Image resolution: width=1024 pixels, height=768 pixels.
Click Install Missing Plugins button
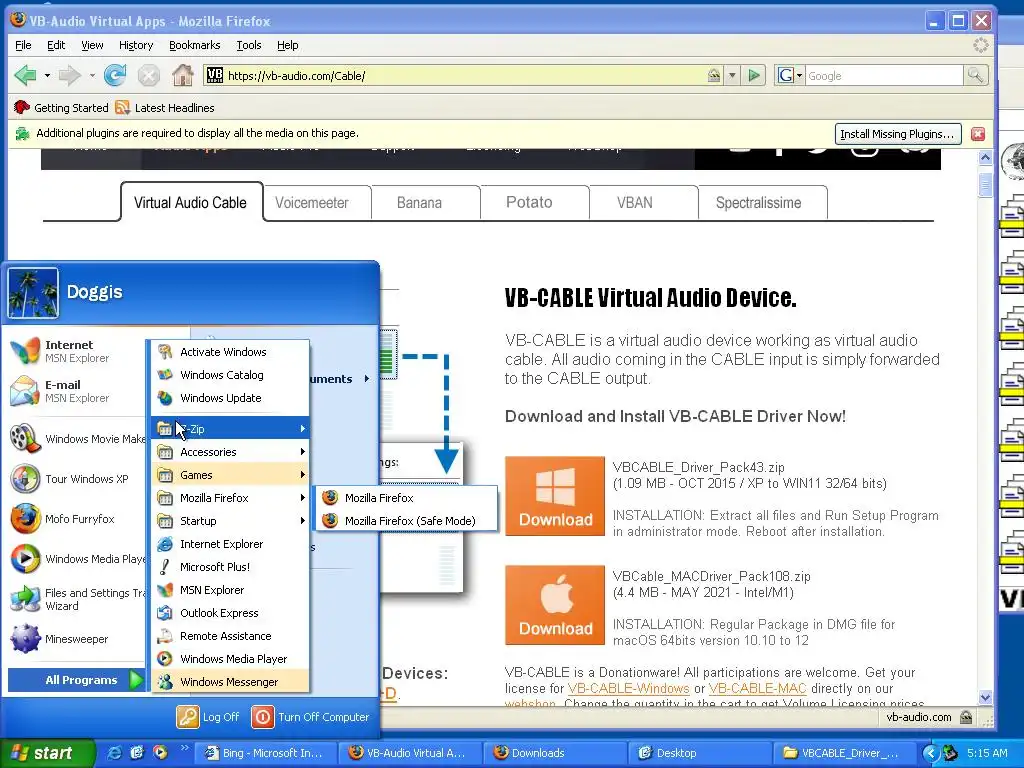coord(898,134)
